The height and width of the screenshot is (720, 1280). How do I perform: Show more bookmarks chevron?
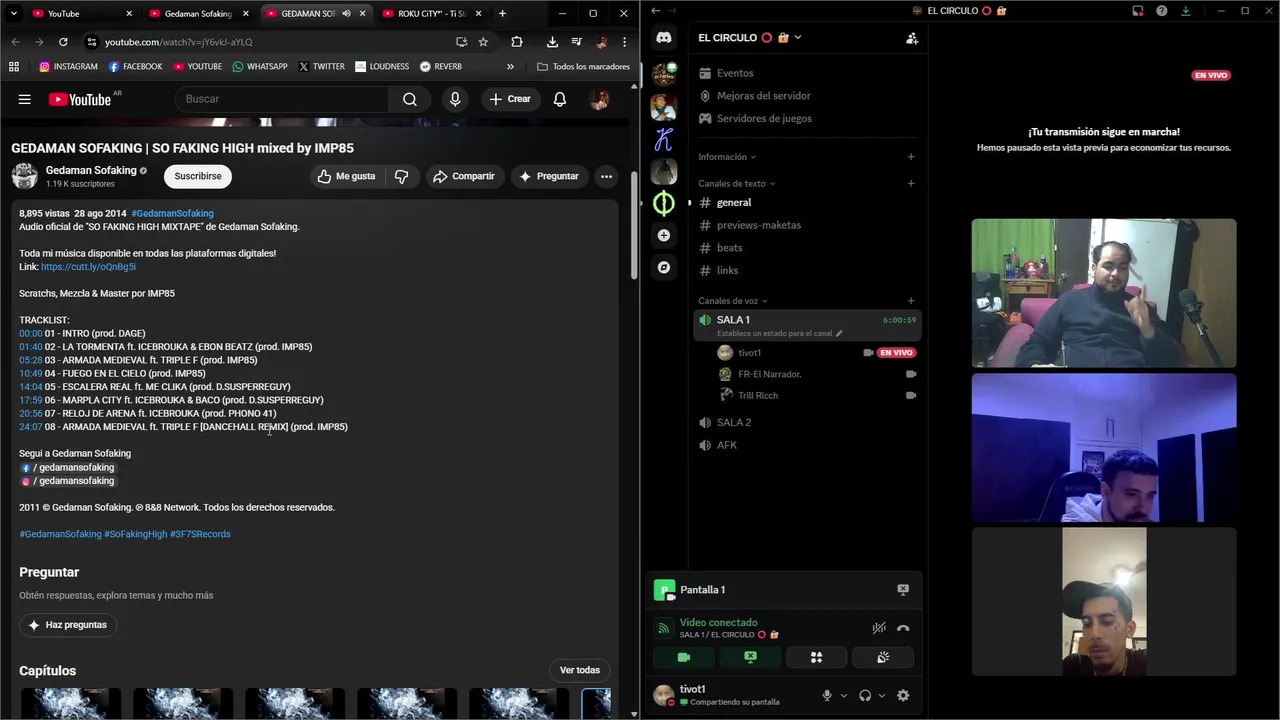click(510, 67)
